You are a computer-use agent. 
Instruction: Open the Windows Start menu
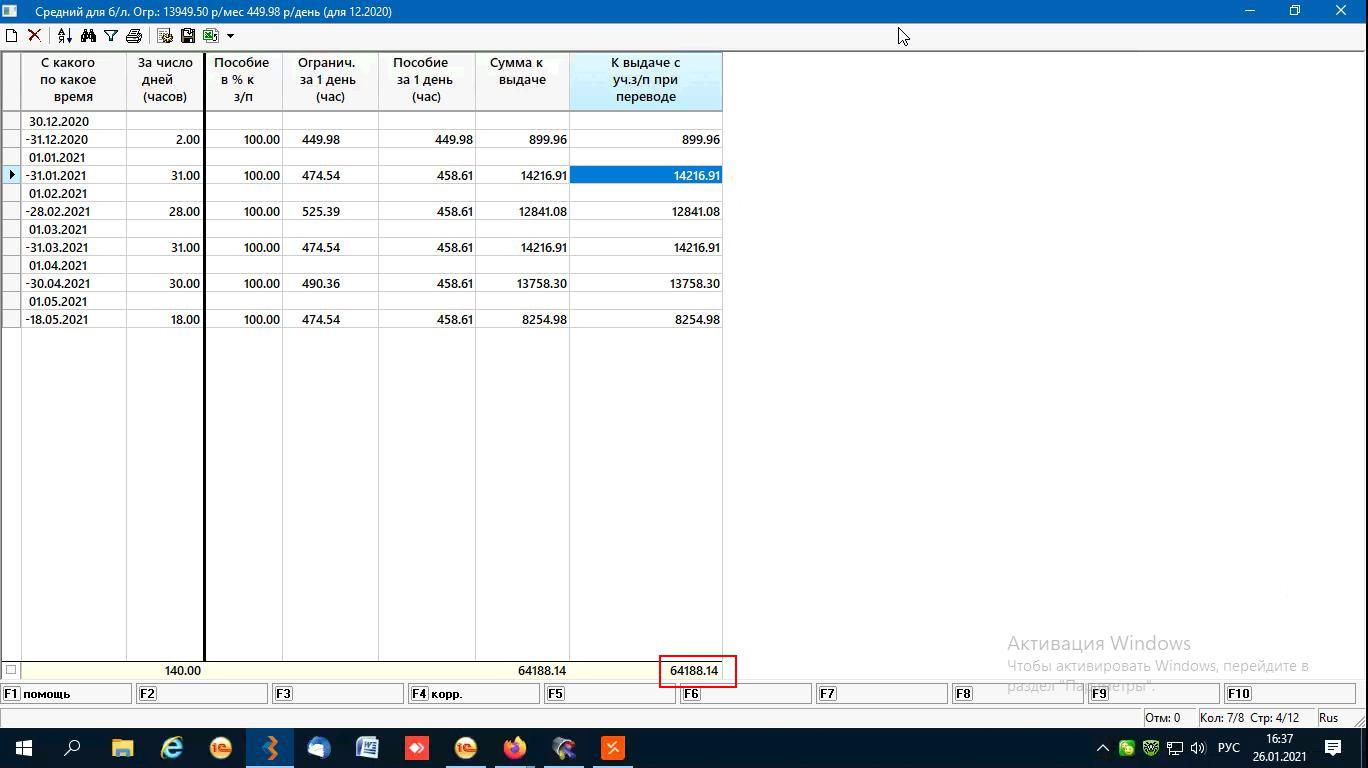pyautogui.click(x=24, y=747)
